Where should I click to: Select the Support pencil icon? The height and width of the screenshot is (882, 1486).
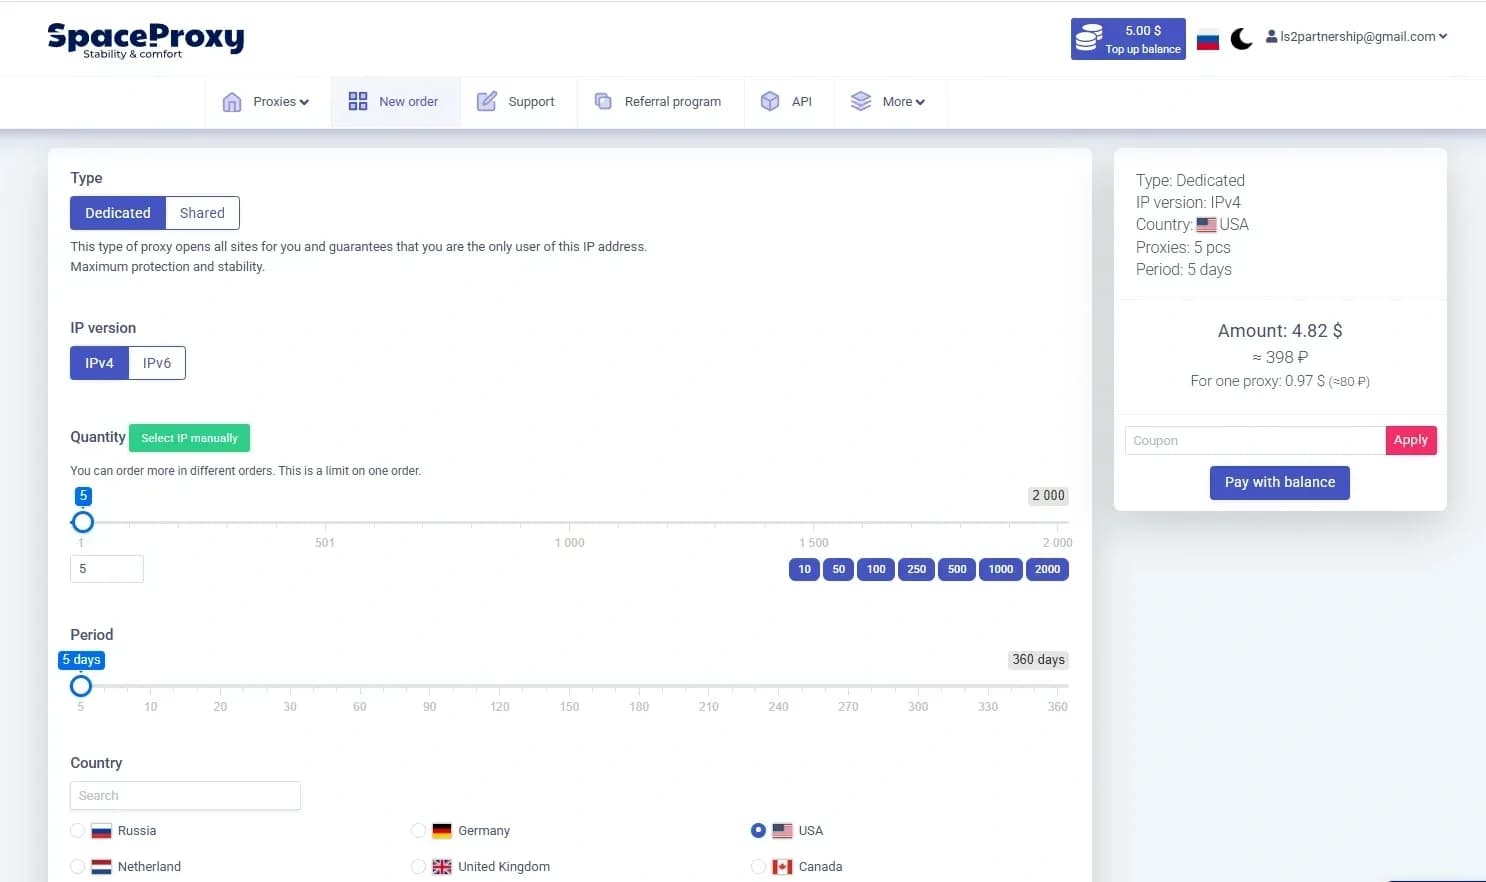click(x=487, y=101)
